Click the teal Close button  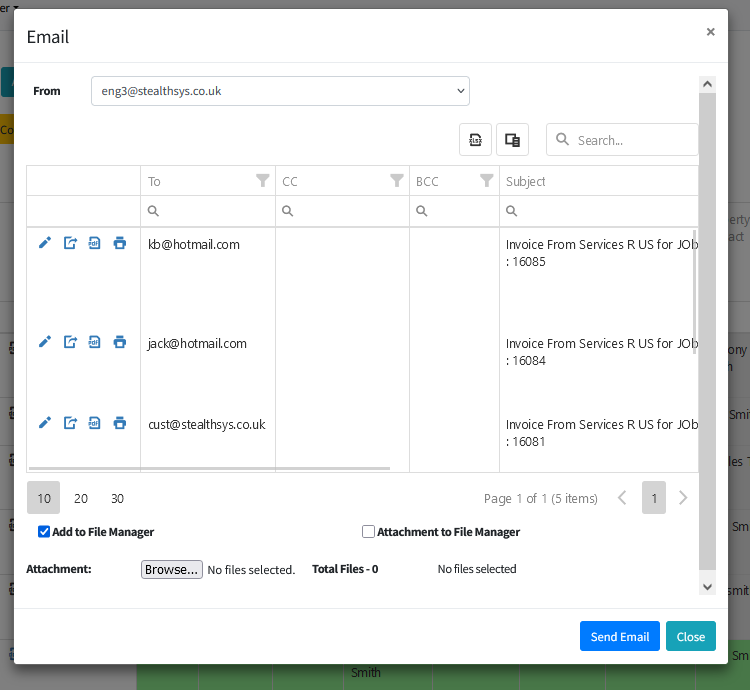click(691, 636)
